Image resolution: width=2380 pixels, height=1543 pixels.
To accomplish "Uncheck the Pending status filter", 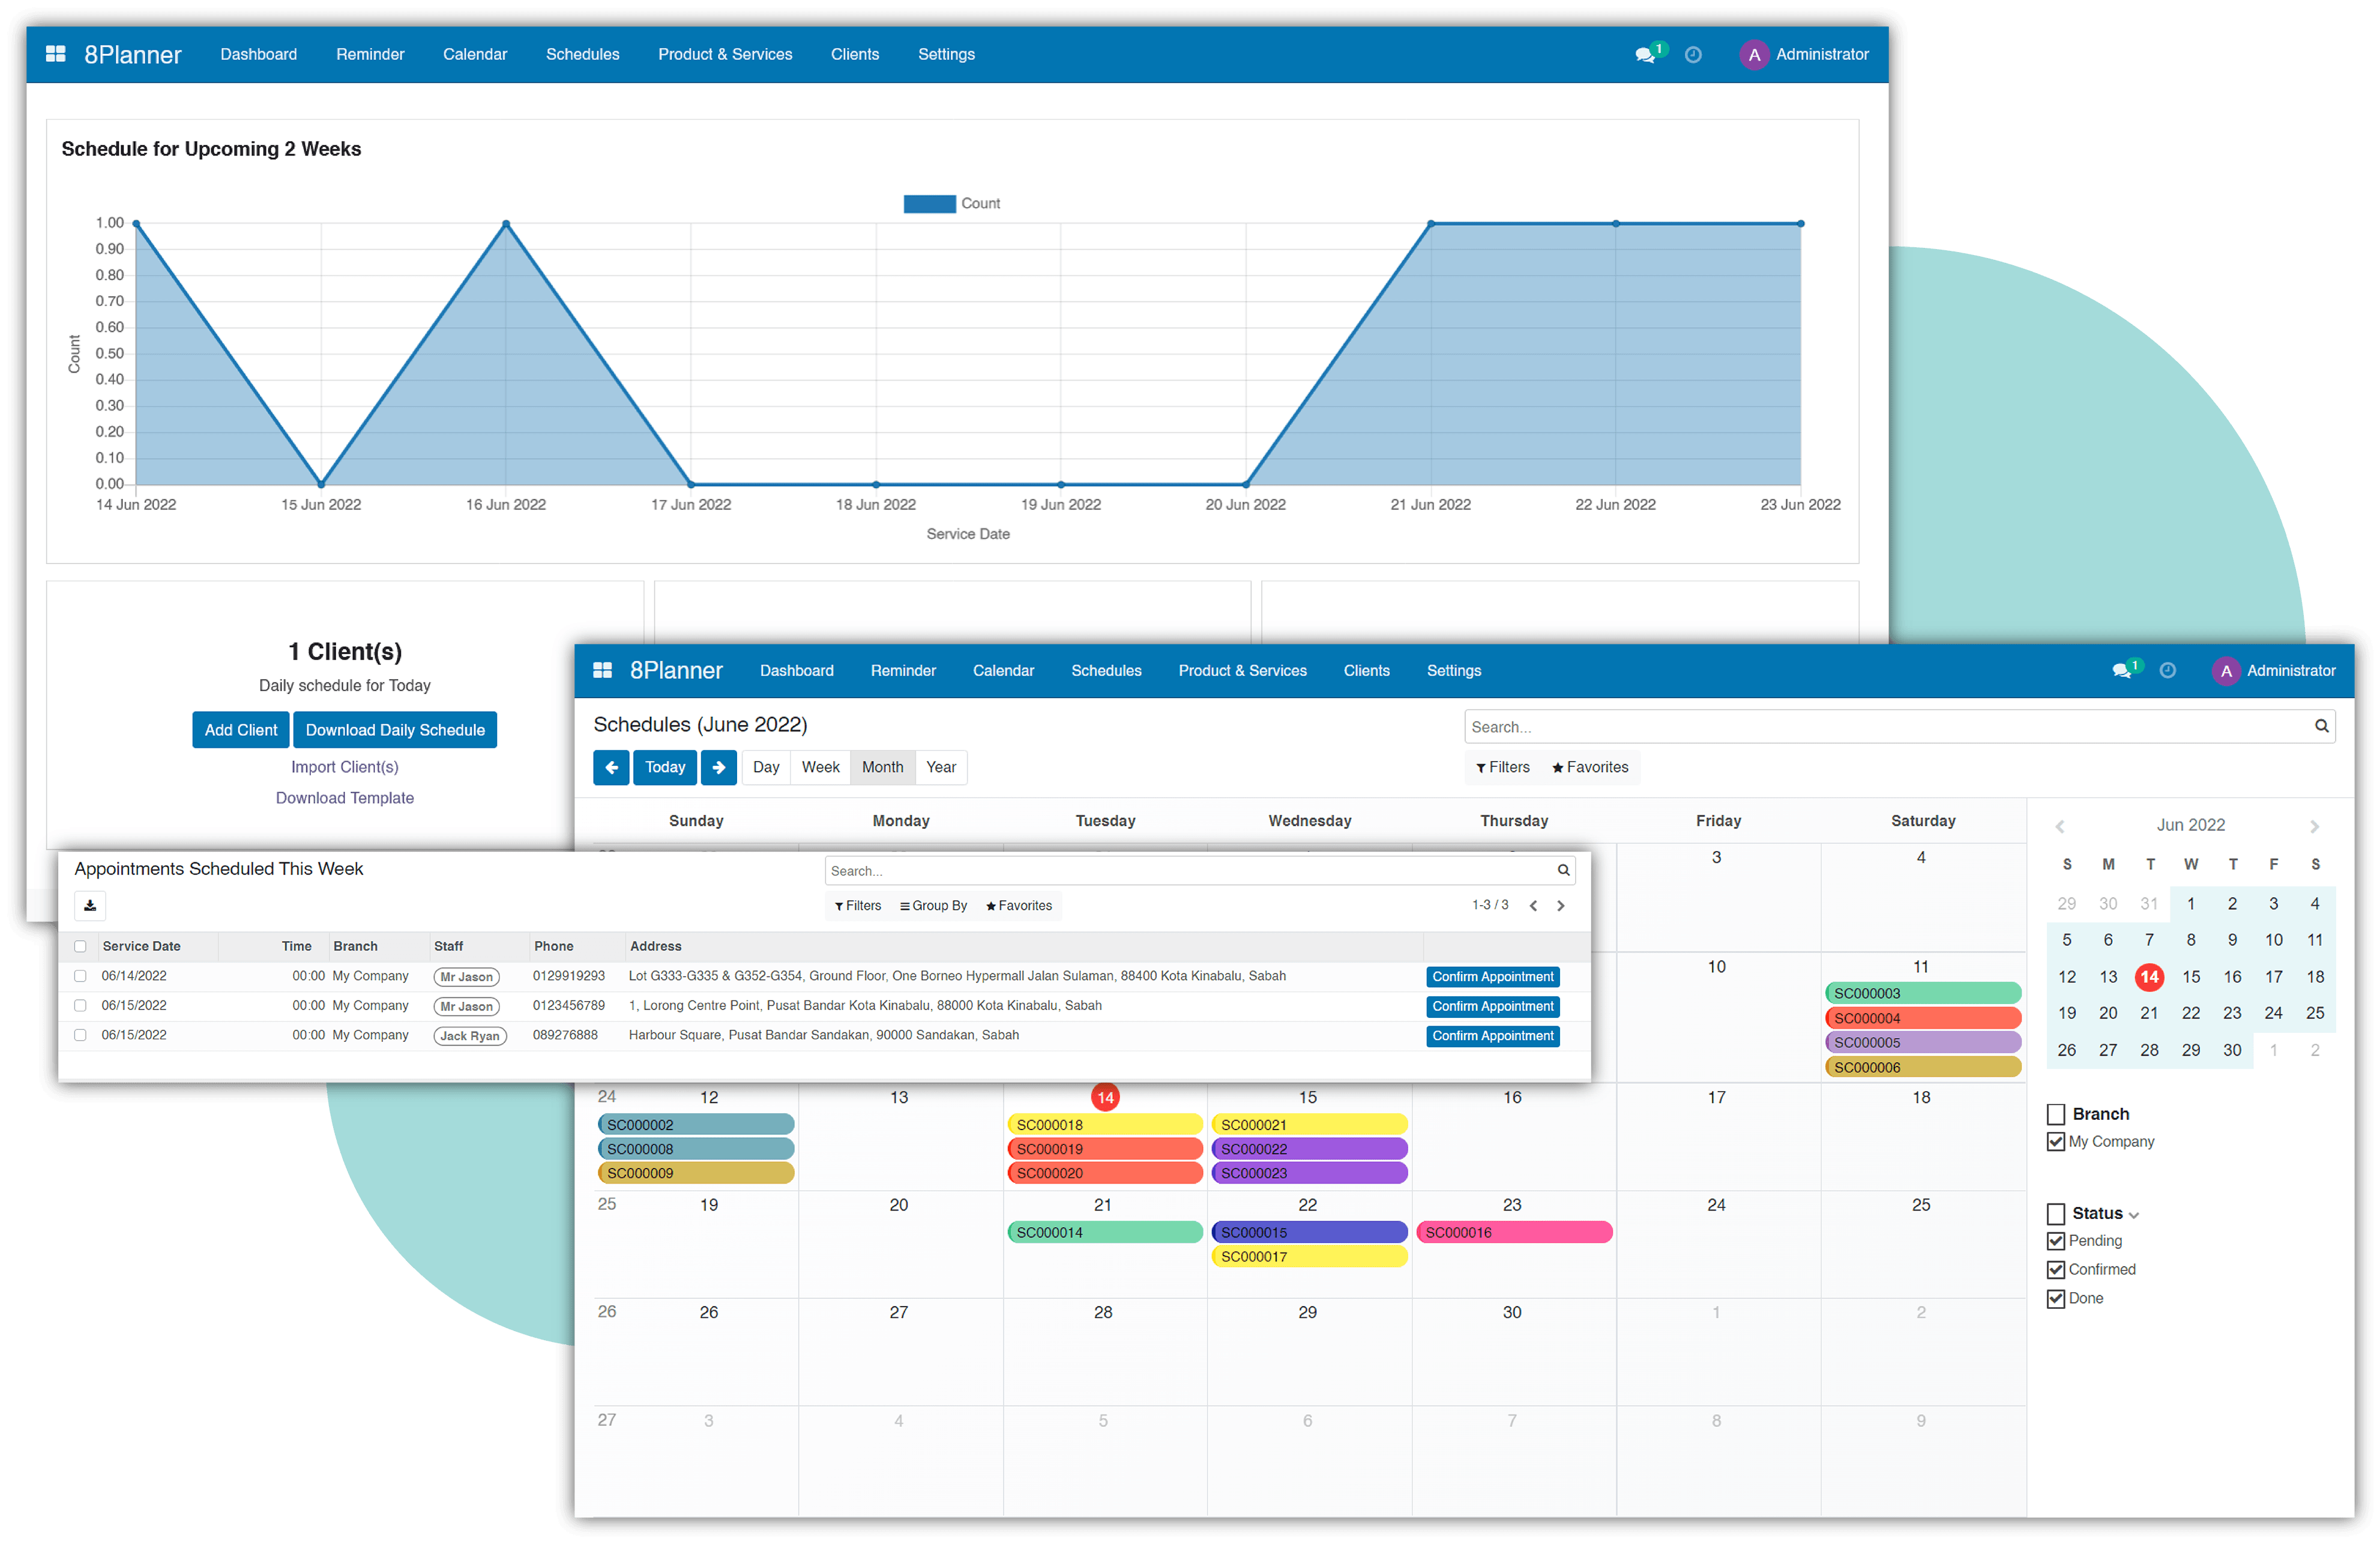I will tap(2056, 1241).
